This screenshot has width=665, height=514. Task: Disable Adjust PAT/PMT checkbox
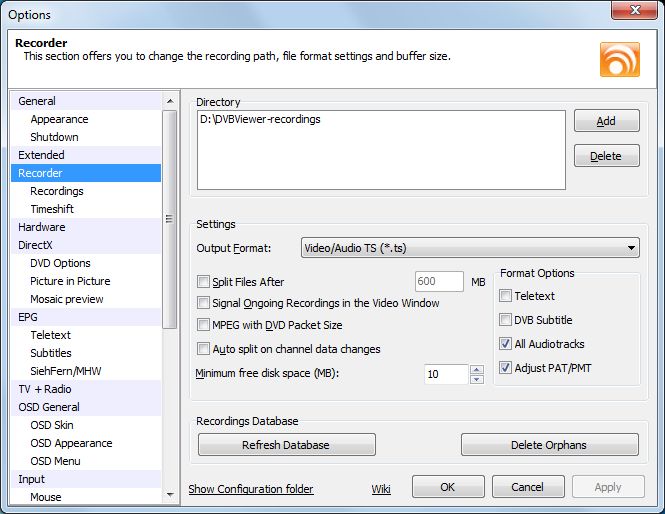click(x=506, y=367)
